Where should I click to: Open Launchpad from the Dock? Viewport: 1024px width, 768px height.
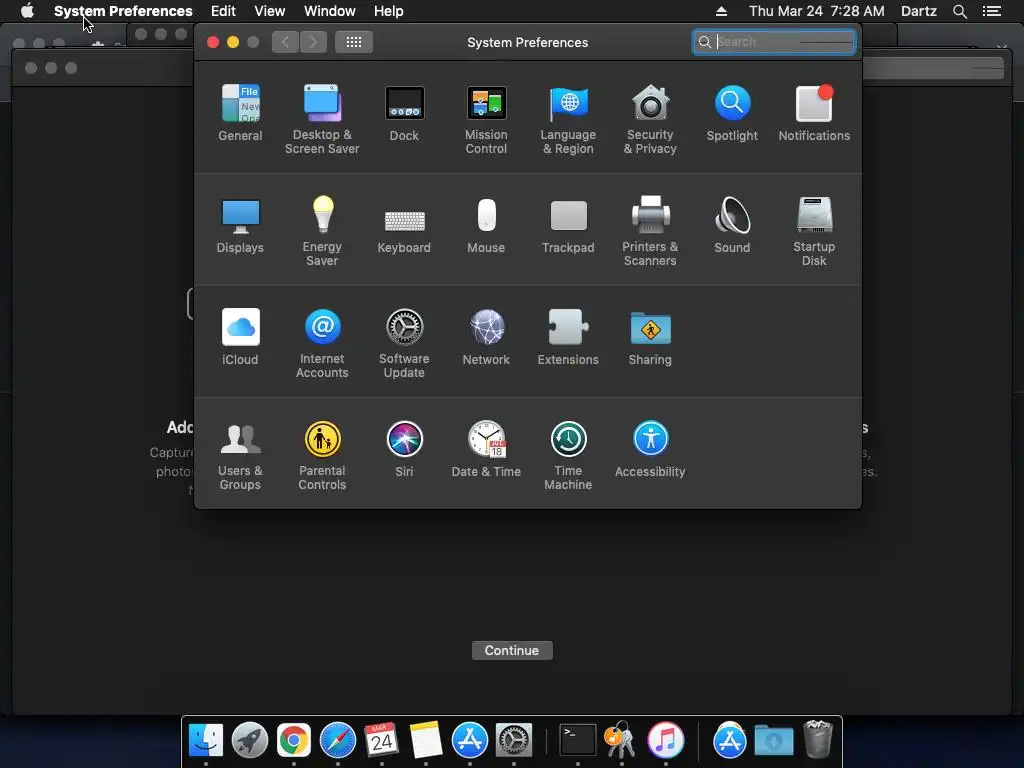coord(249,741)
